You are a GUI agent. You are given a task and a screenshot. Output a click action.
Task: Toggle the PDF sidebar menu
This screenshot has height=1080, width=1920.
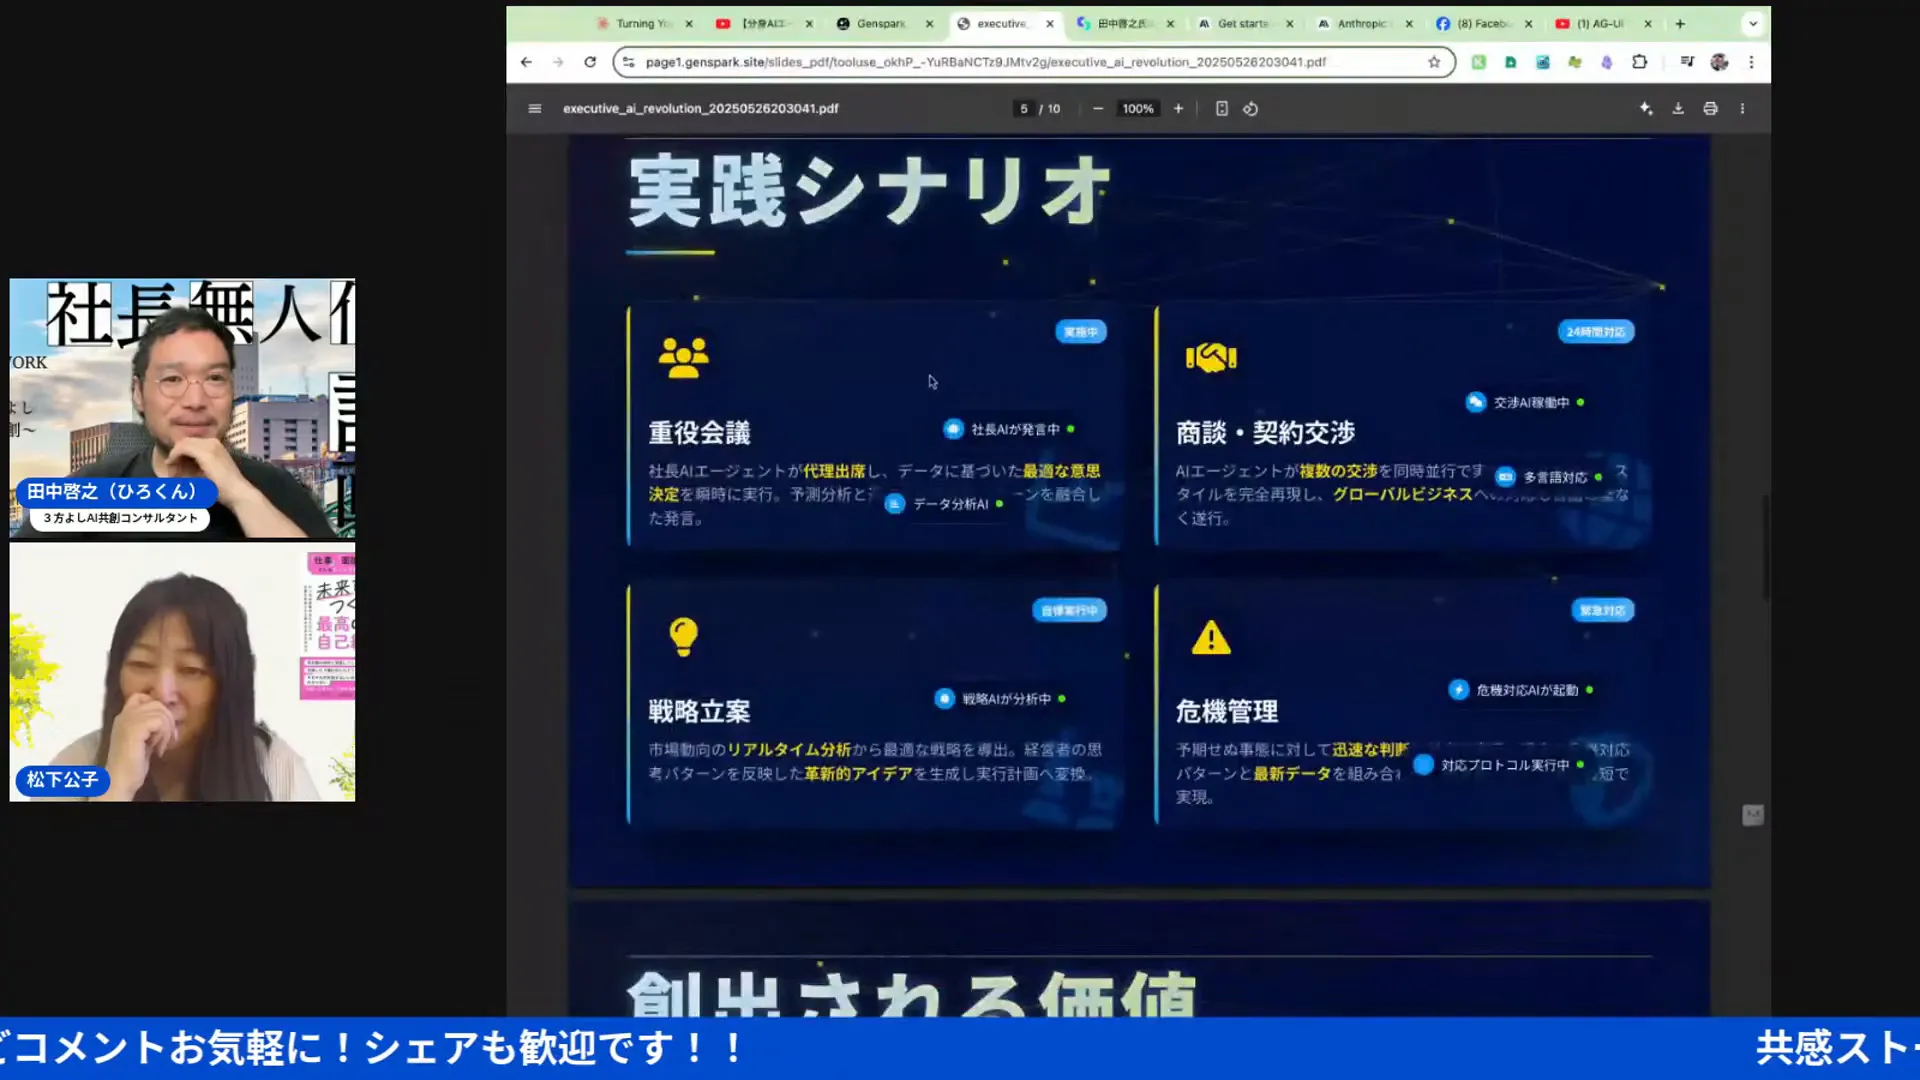pos(535,109)
